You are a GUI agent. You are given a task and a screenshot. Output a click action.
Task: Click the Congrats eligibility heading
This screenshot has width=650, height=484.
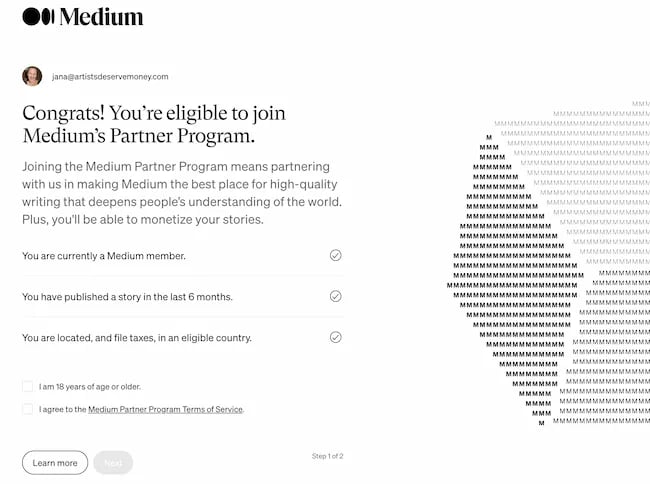click(139, 123)
